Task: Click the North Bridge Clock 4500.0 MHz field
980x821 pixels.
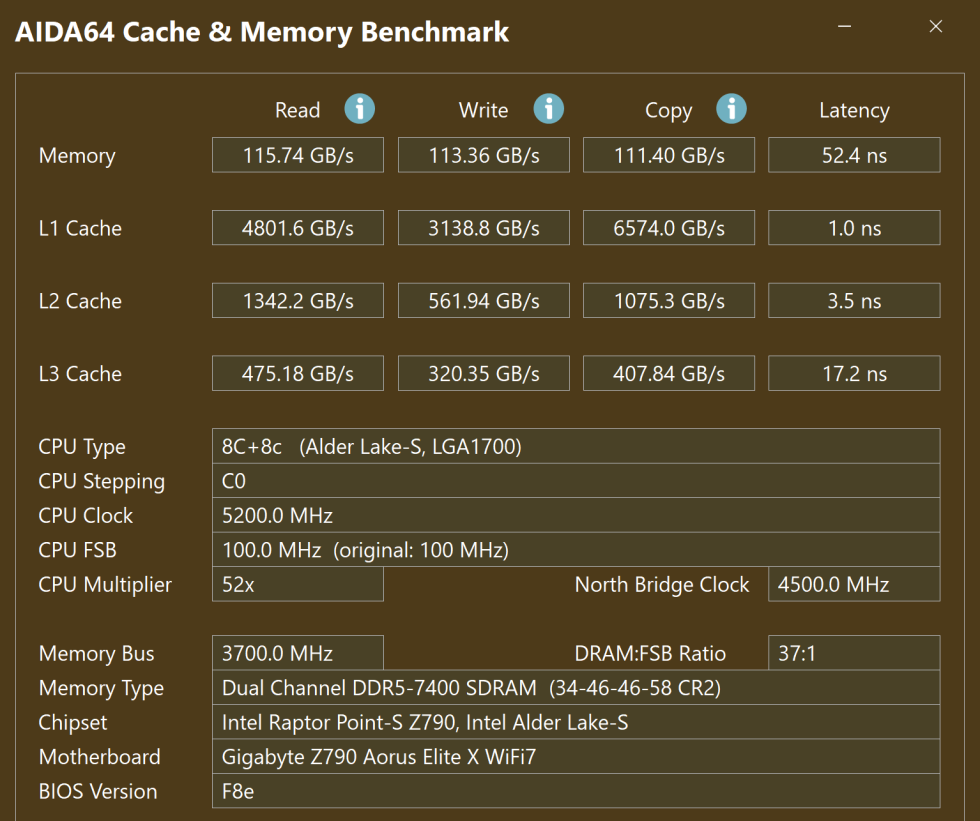Action: (854, 585)
